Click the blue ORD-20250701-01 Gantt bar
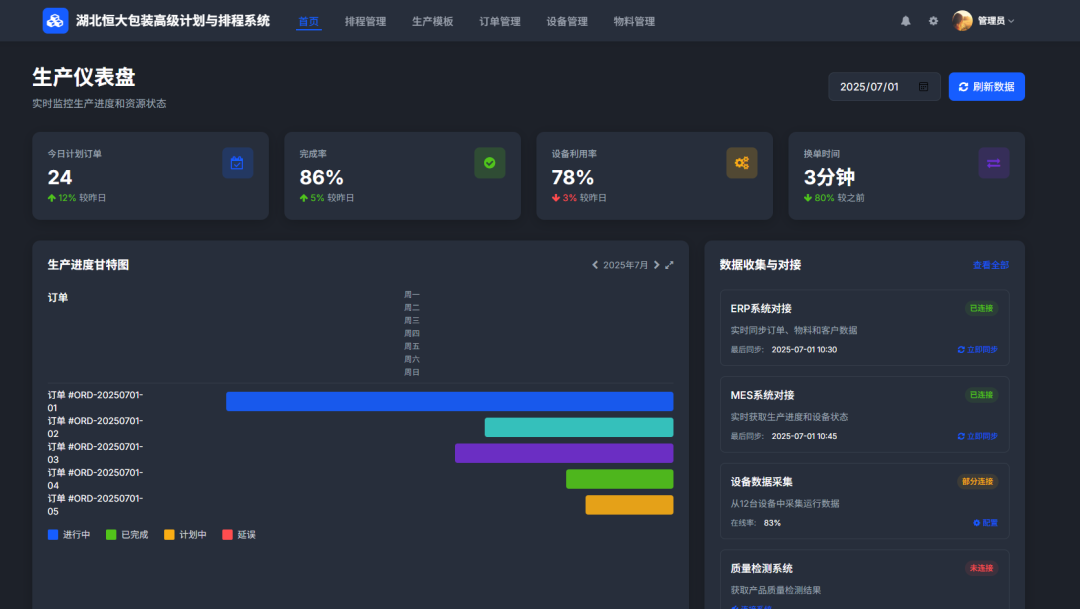 coord(449,402)
